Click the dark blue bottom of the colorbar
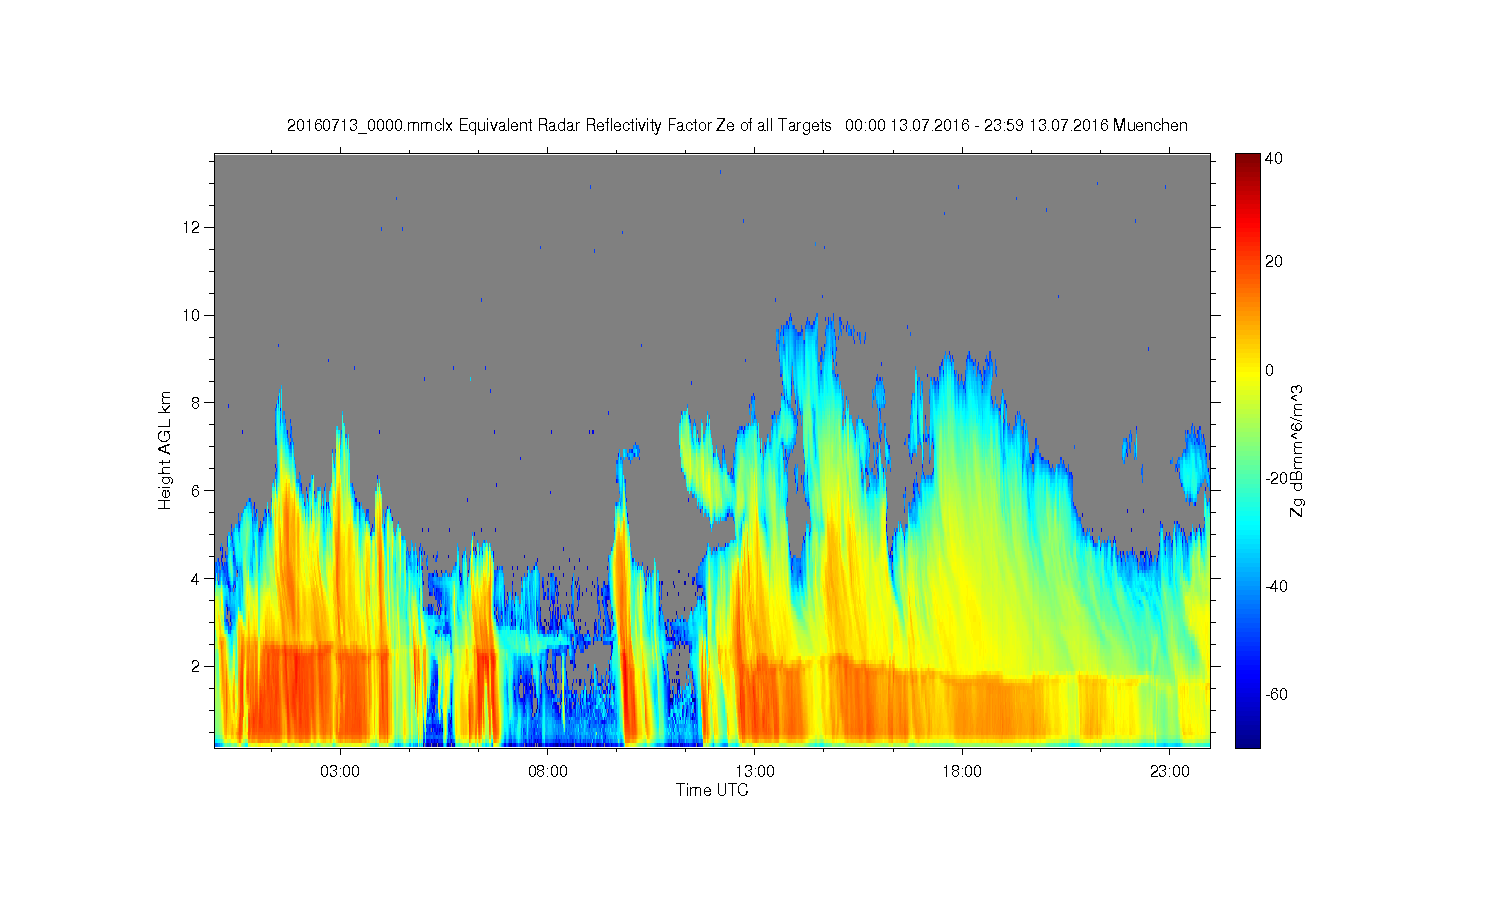 tap(1247, 738)
